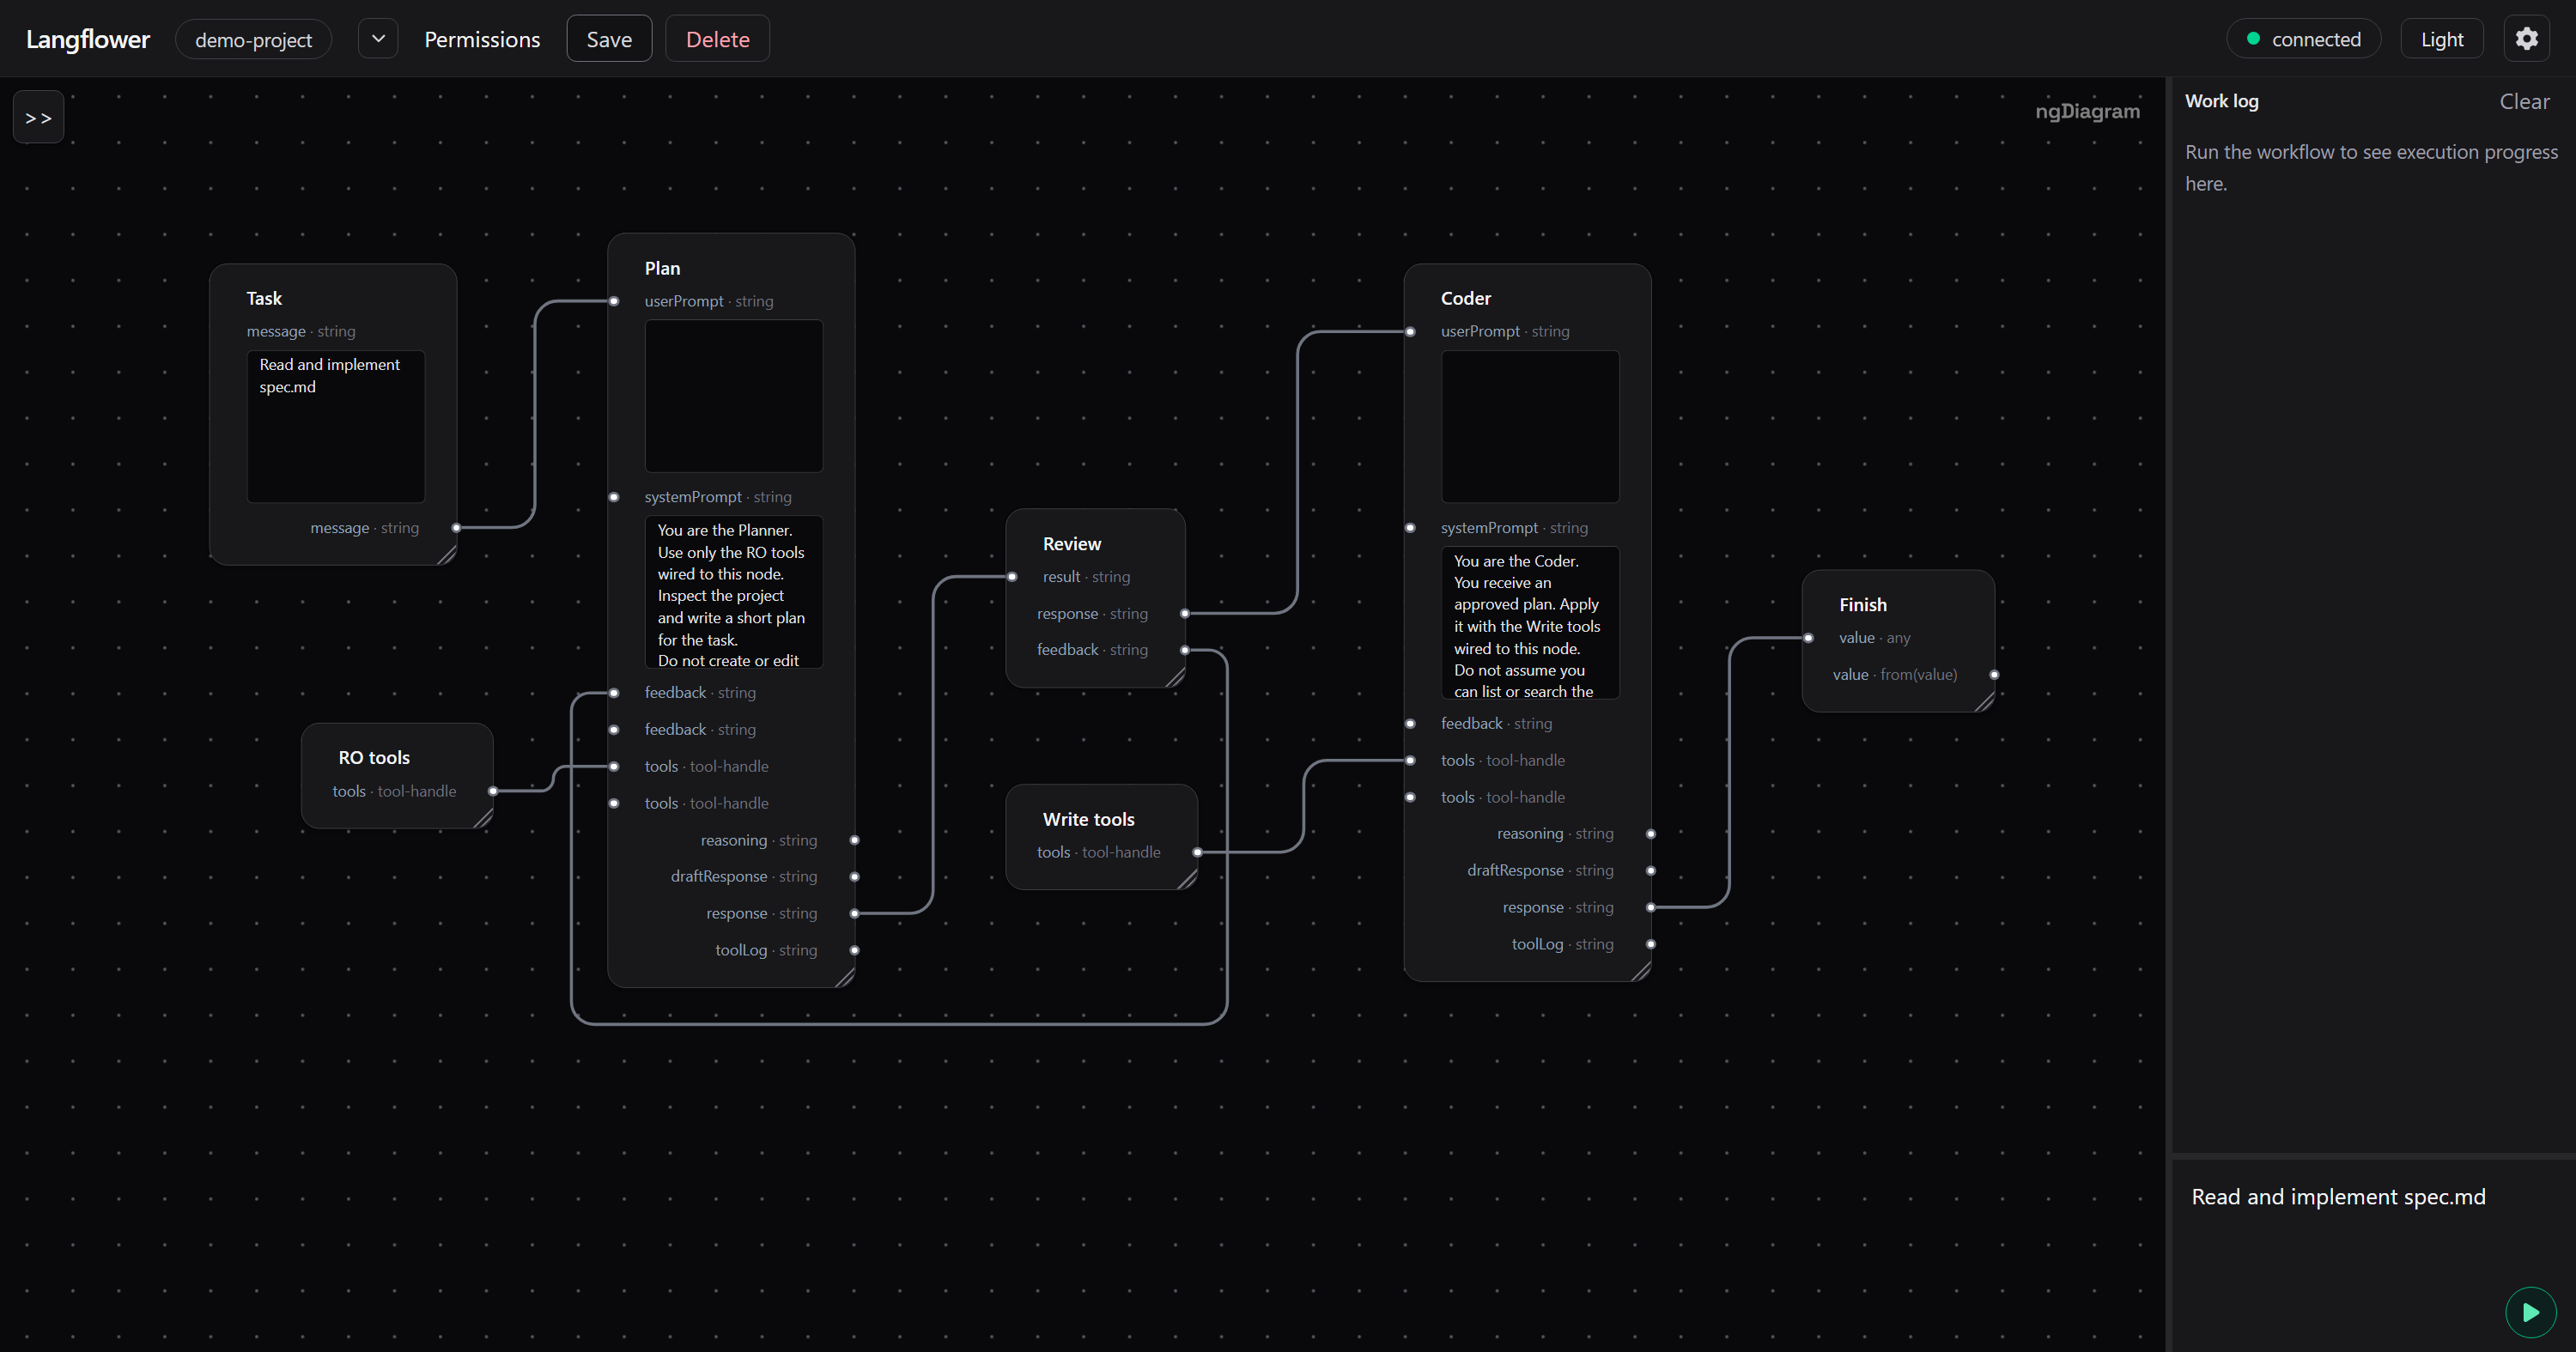Grab the Task node resize corner handle

click(x=447, y=555)
